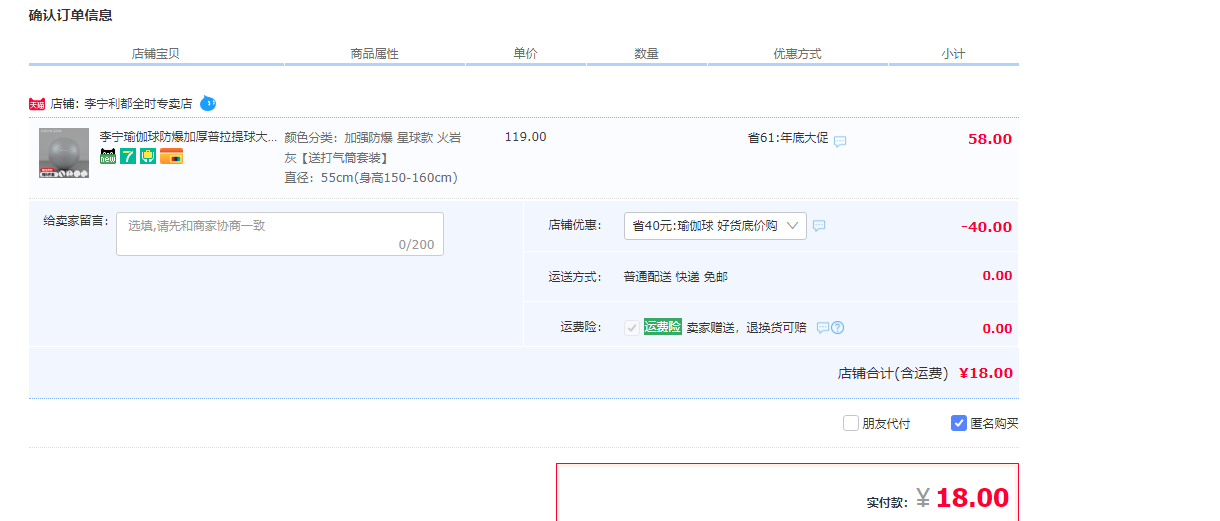
Task: Click the 单价 column header
Action: click(526, 54)
